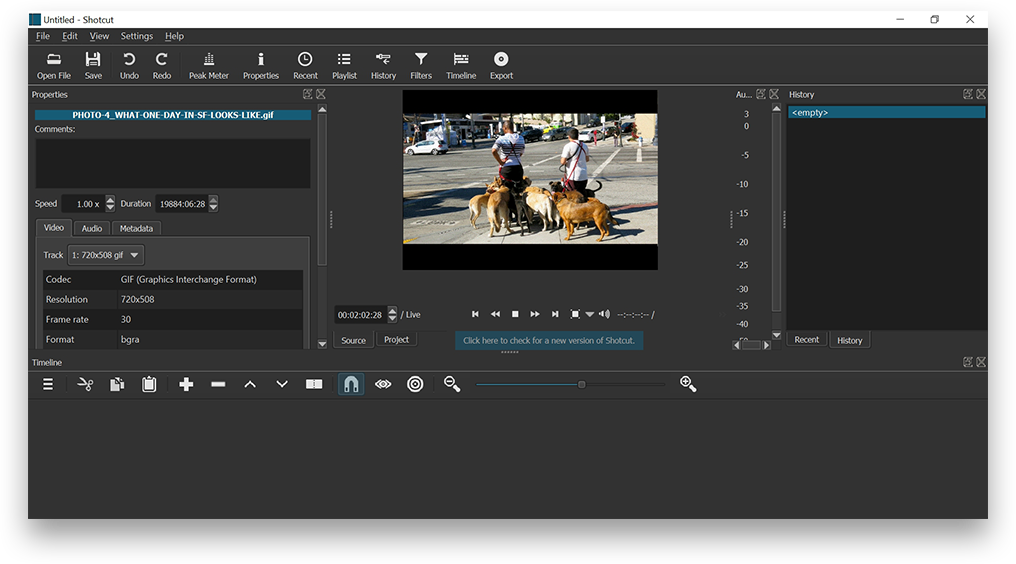
Task: Click the timeline Paste clipboard icon
Action: (149, 384)
